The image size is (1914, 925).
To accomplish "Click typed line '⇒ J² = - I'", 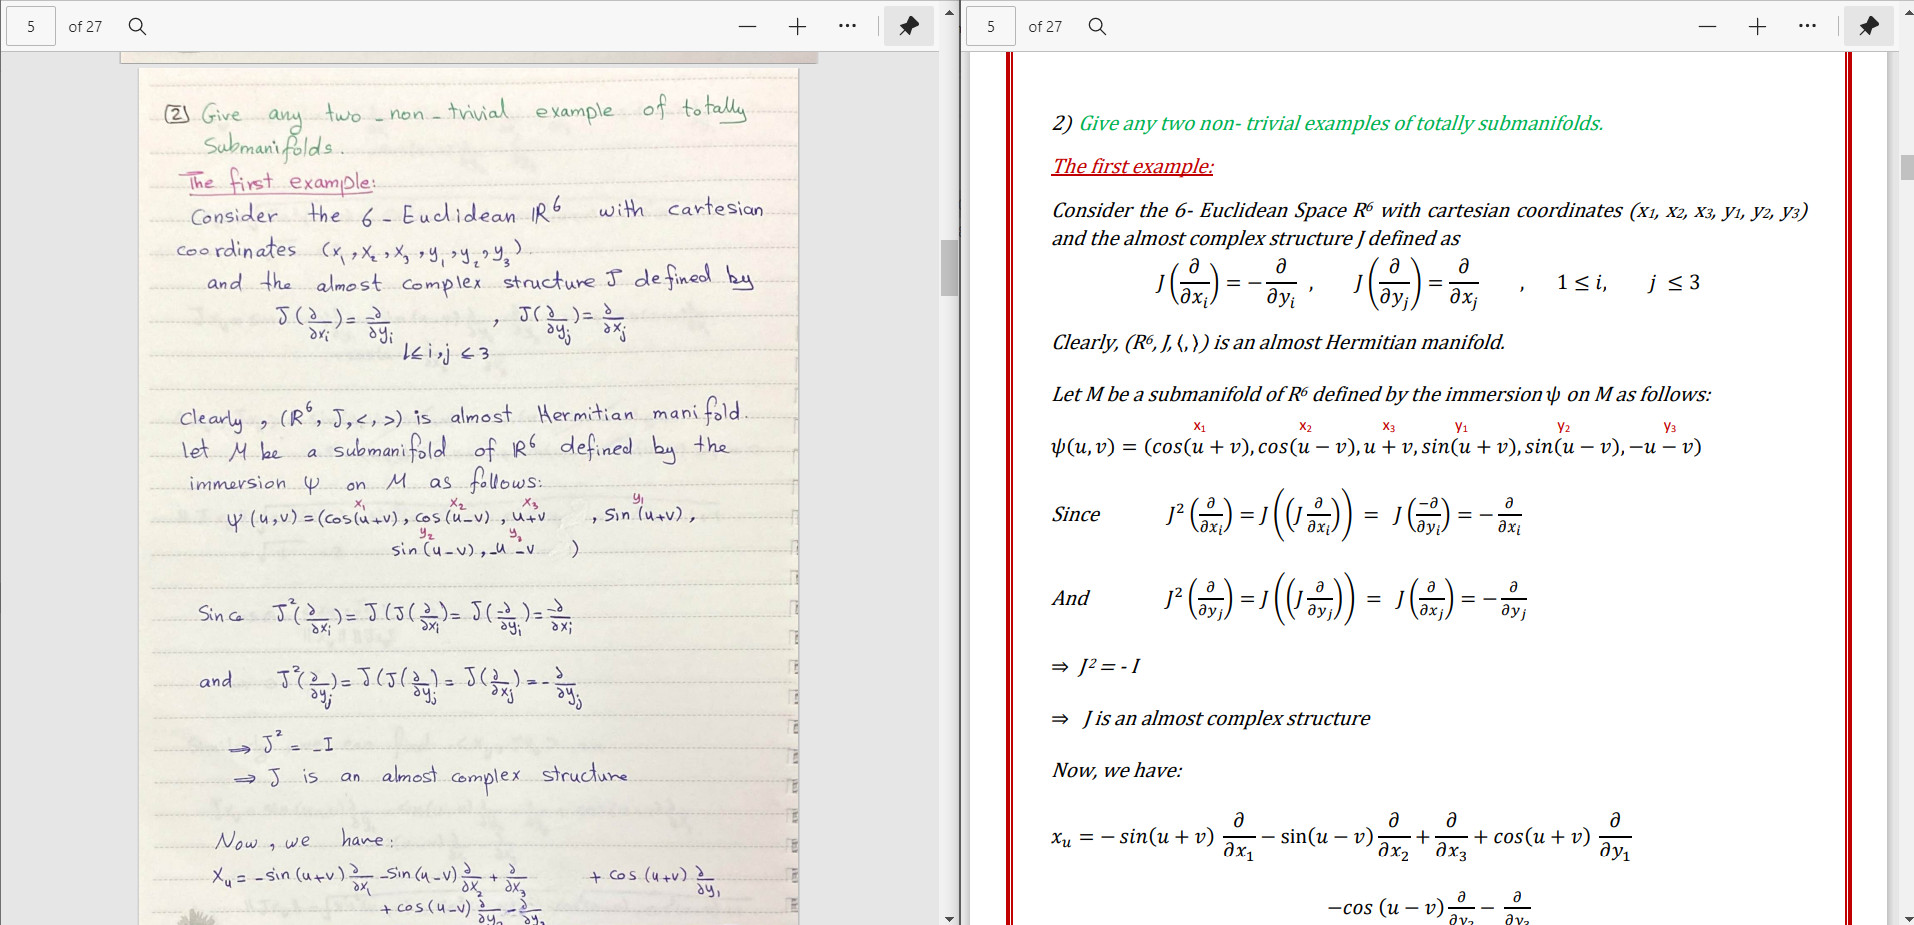I will [x=1095, y=666].
